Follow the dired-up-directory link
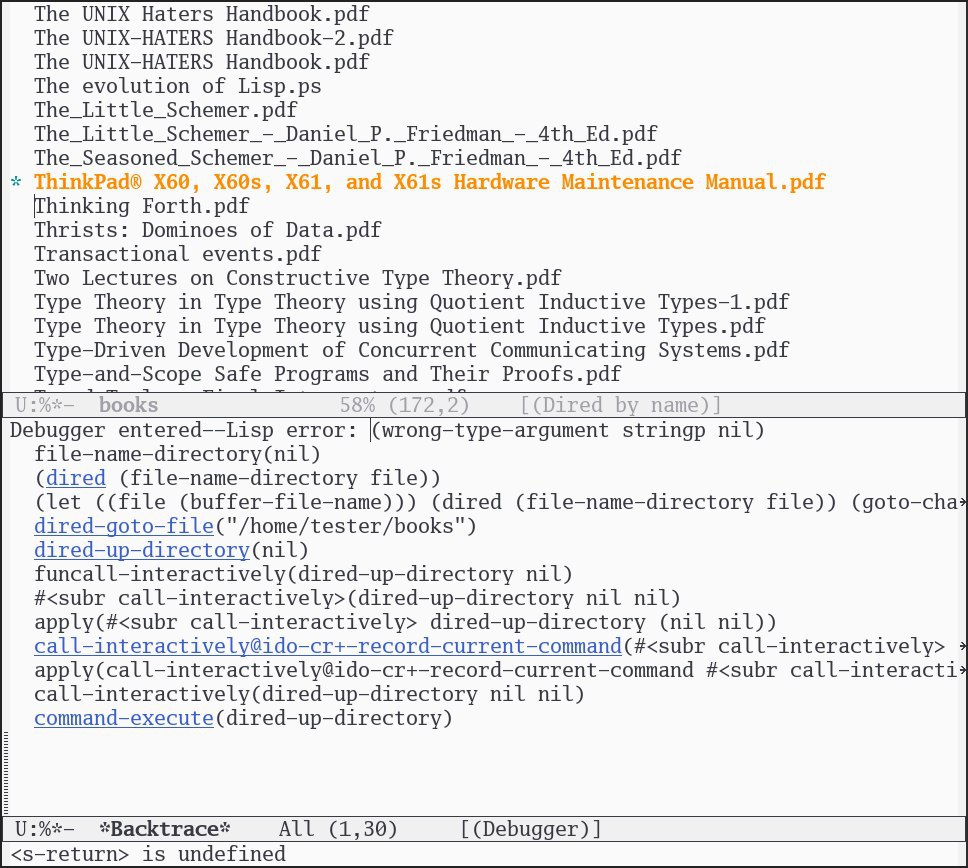 142,550
